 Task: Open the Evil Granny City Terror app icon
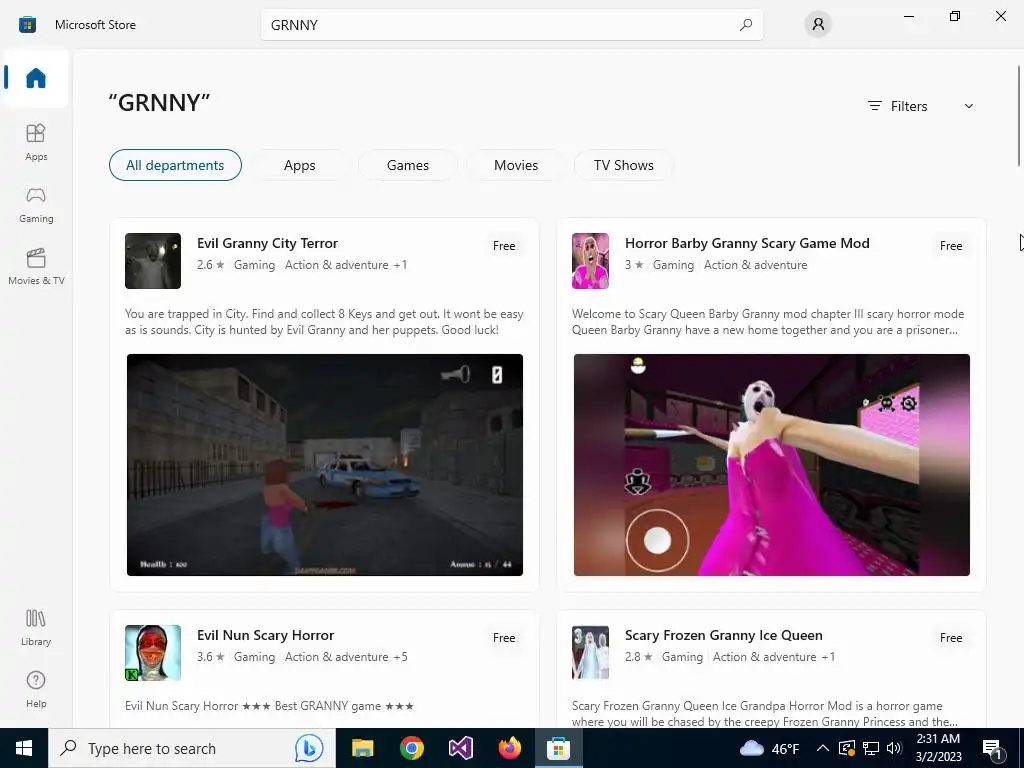[x=153, y=261]
